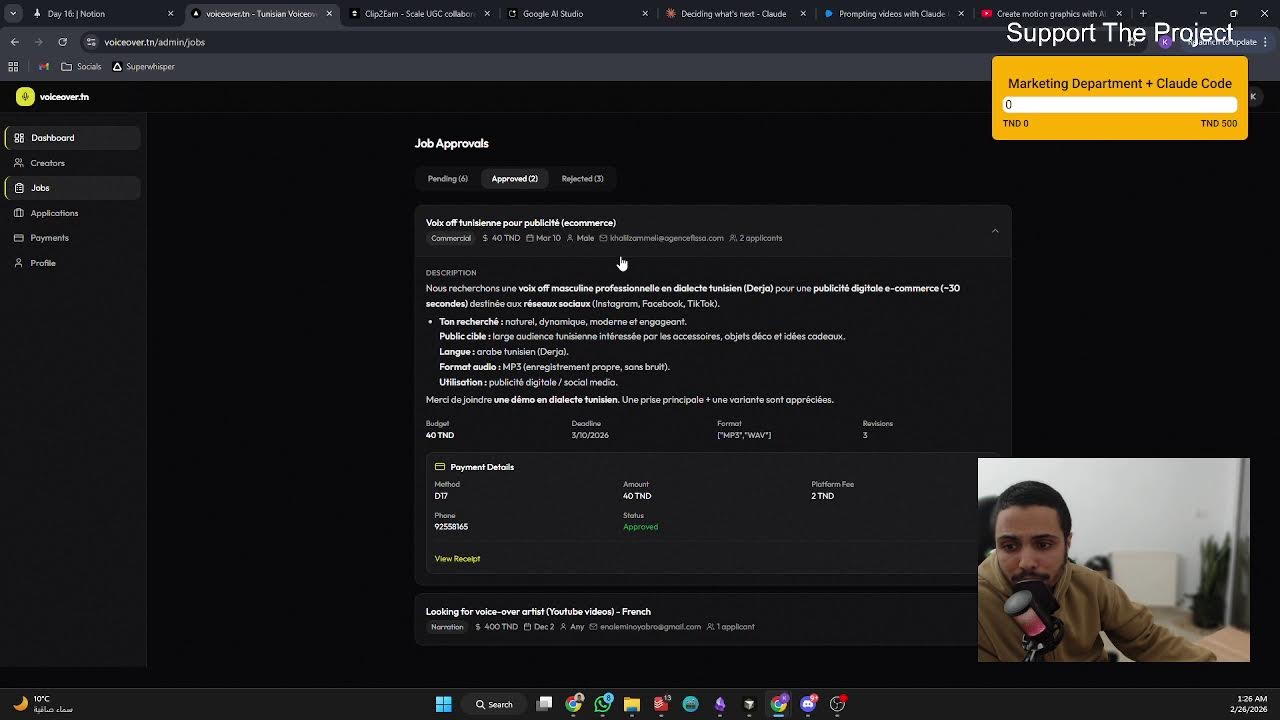Reload the page with refresh button
The width and height of the screenshot is (1280, 720).
pos(62,42)
